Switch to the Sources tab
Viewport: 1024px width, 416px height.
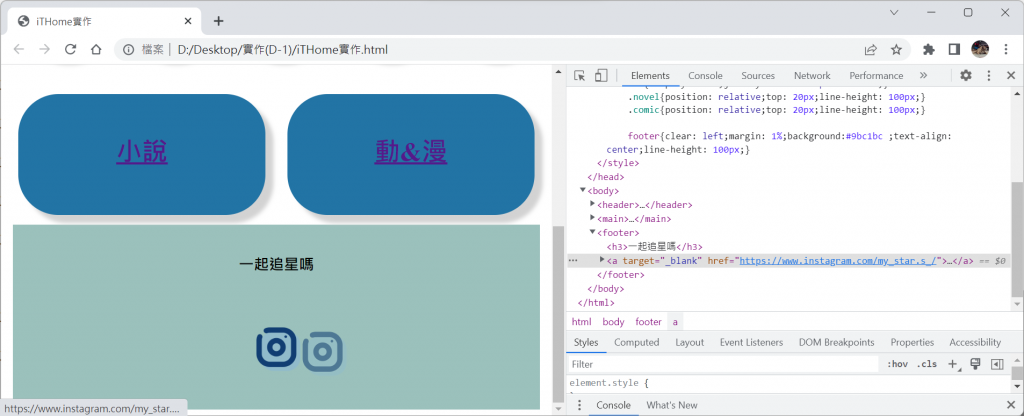pyautogui.click(x=758, y=76)
